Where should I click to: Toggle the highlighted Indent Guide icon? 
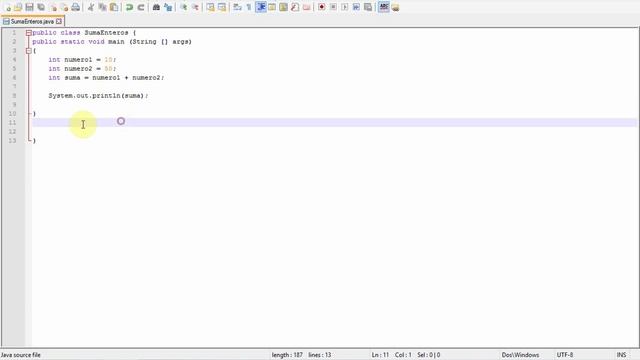(x=261, y=7)
